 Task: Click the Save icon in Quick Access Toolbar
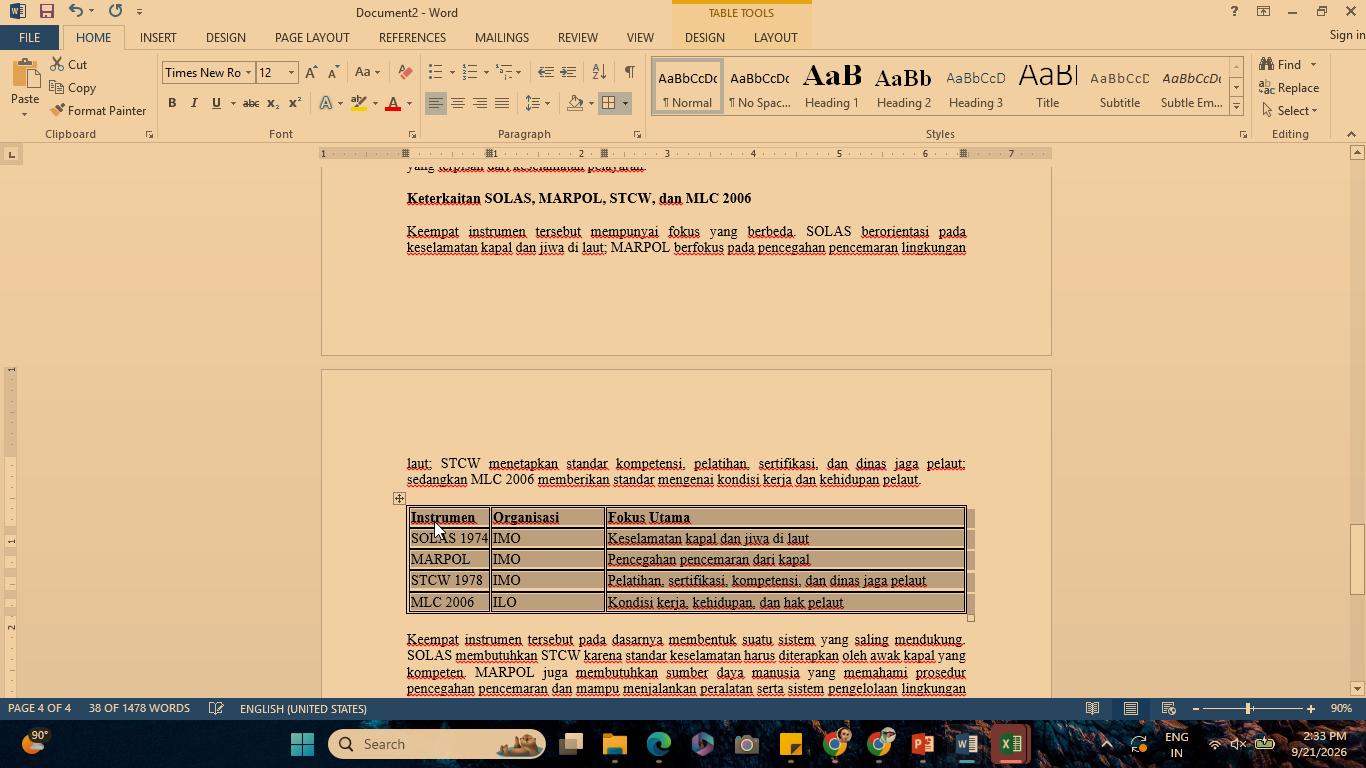(x=46, y=12)
